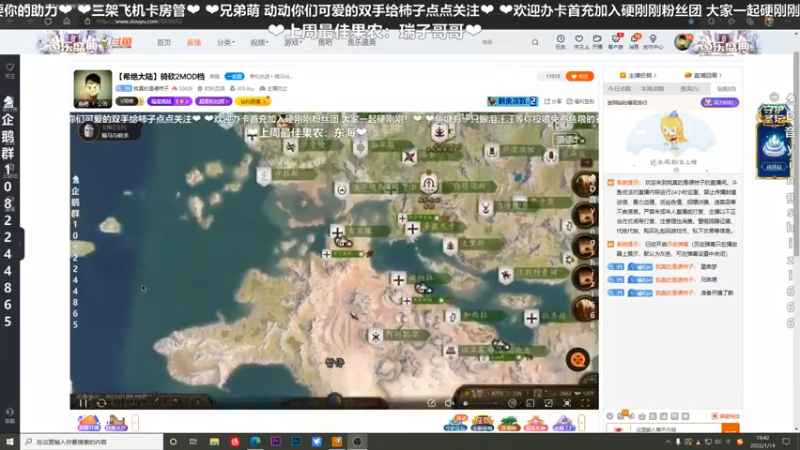Open the 客服 icon at the sidebar bottom

pos(10,415)
